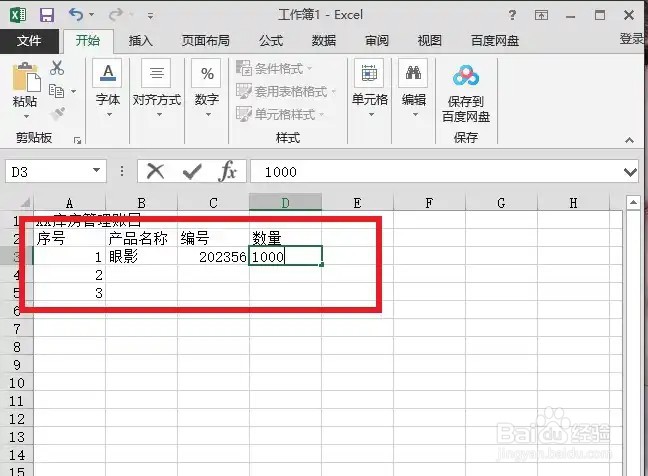Open the Name Box dropdown arrow
The image size is (648, 476).
97,170
